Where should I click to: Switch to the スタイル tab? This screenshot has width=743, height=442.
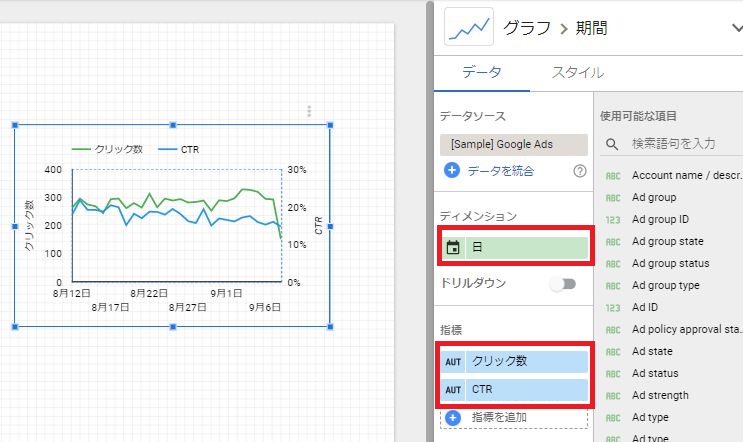coord(578,72)
